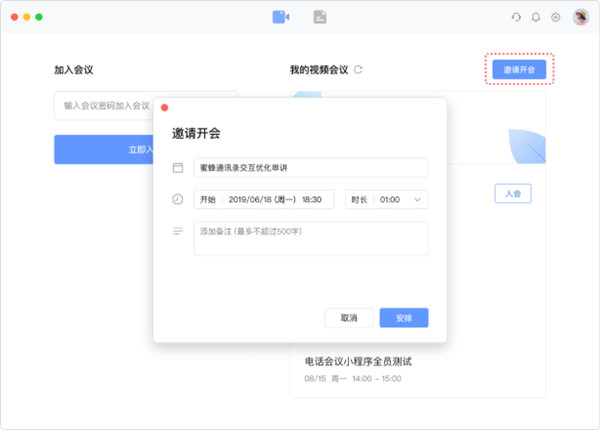The image size is (600, 430).
Task: Click the 立即入会 blue join button
Action: (104, 149)
